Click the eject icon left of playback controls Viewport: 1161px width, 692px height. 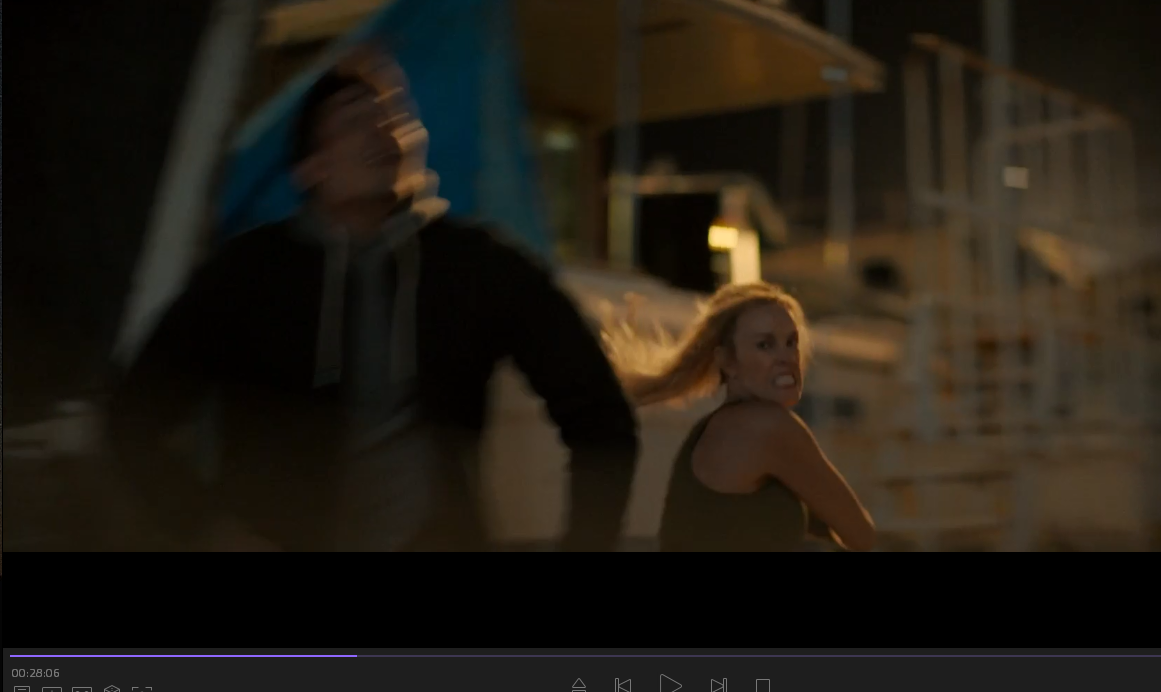coord(578,685)
